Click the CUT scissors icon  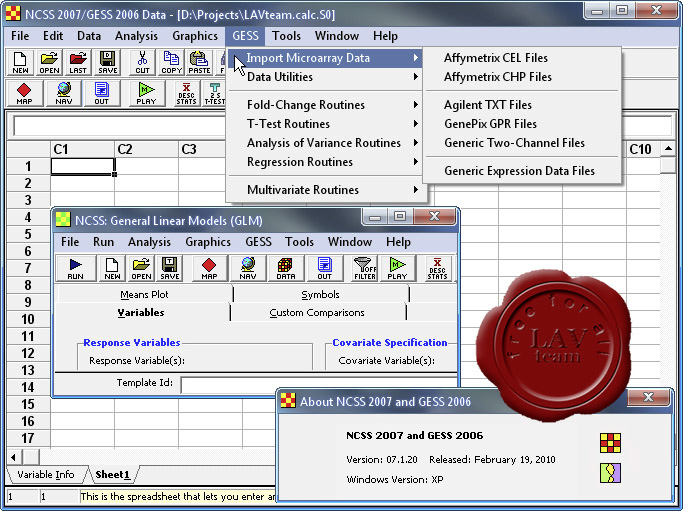[x=142, y=63]
